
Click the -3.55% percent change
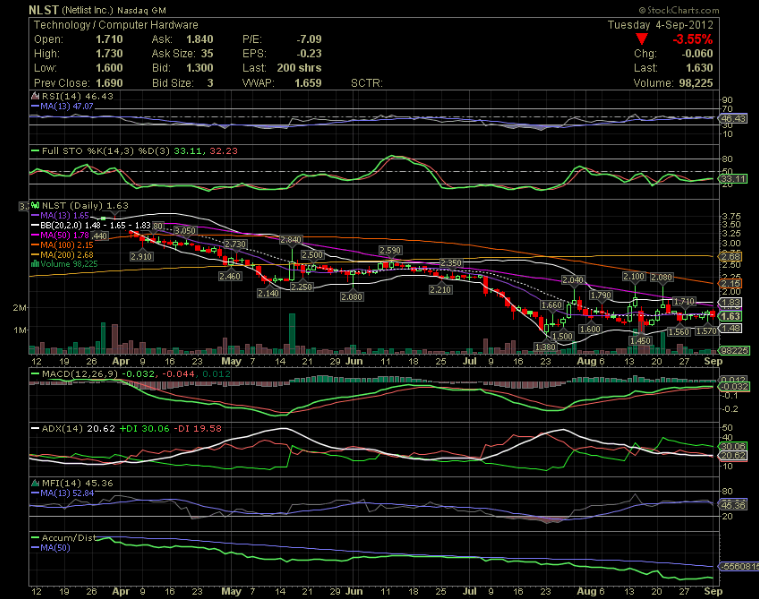[x=693, y=39]
